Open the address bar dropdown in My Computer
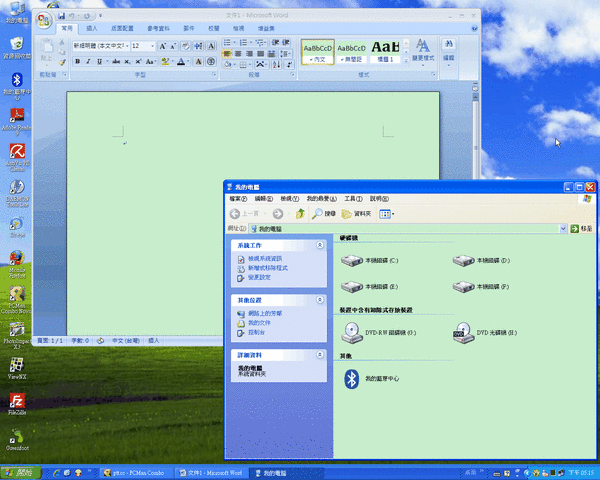600x480 pixels. 563,229
